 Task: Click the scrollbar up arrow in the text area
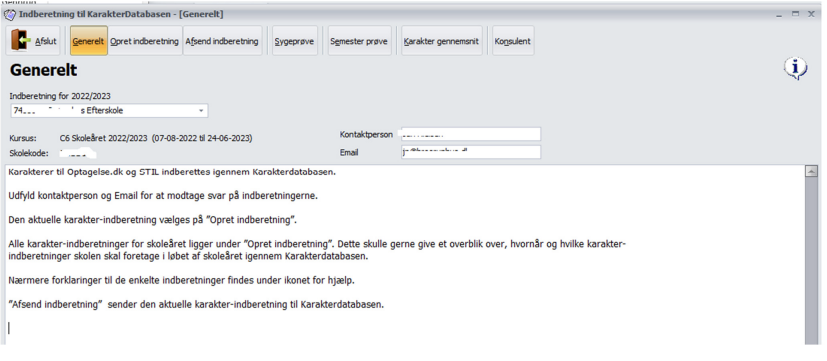point(811,171)
